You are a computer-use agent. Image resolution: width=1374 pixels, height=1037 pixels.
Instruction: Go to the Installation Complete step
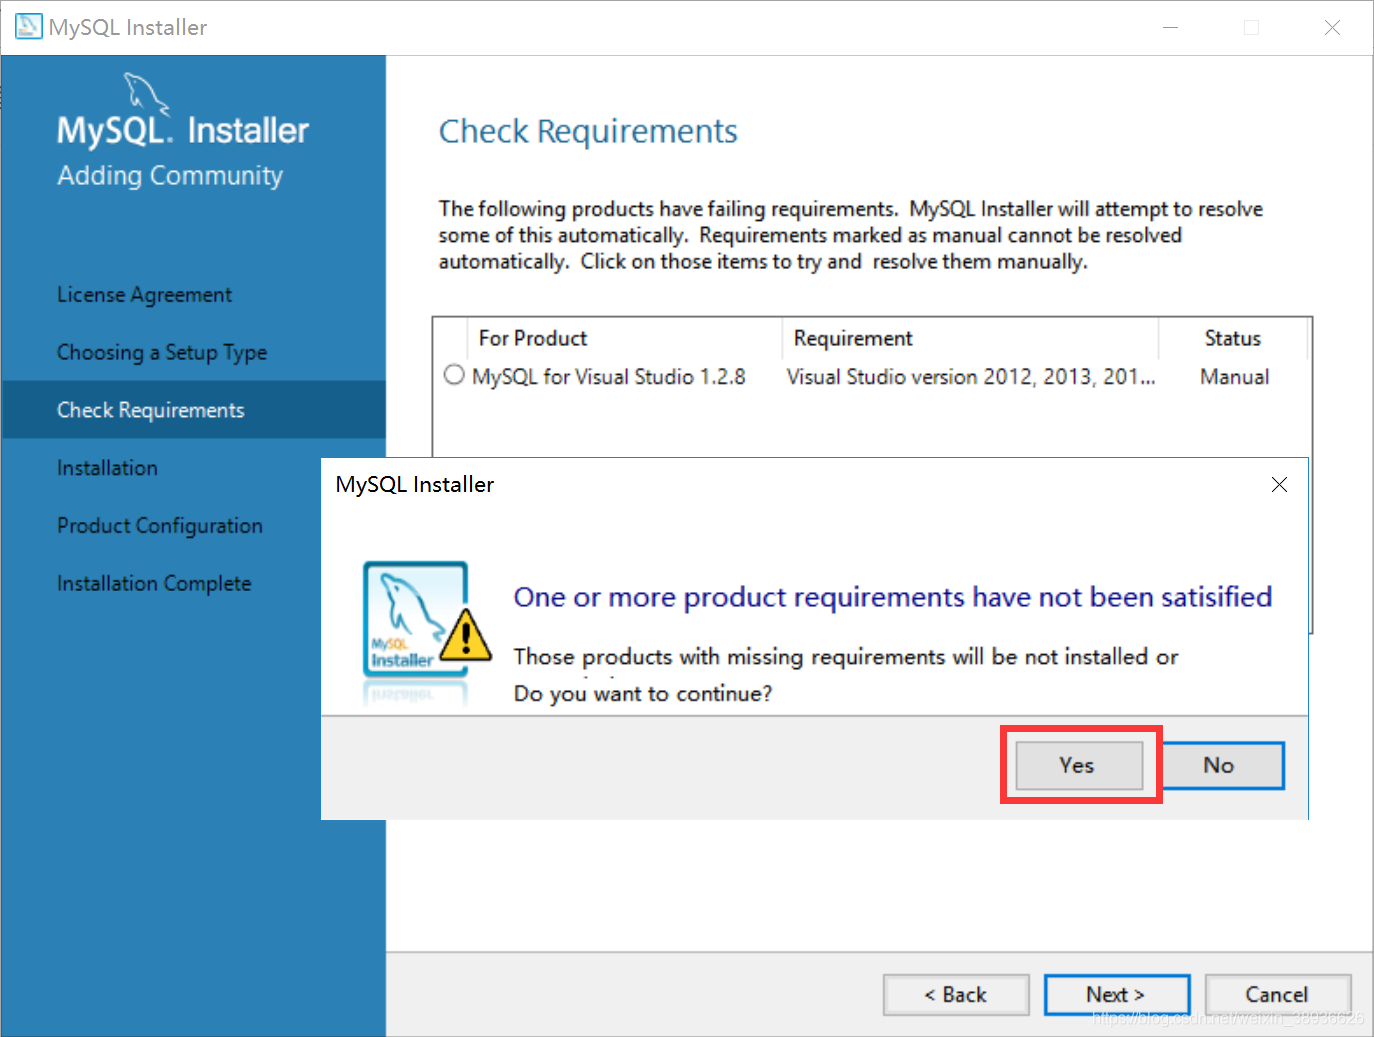(x=154, y=583)
